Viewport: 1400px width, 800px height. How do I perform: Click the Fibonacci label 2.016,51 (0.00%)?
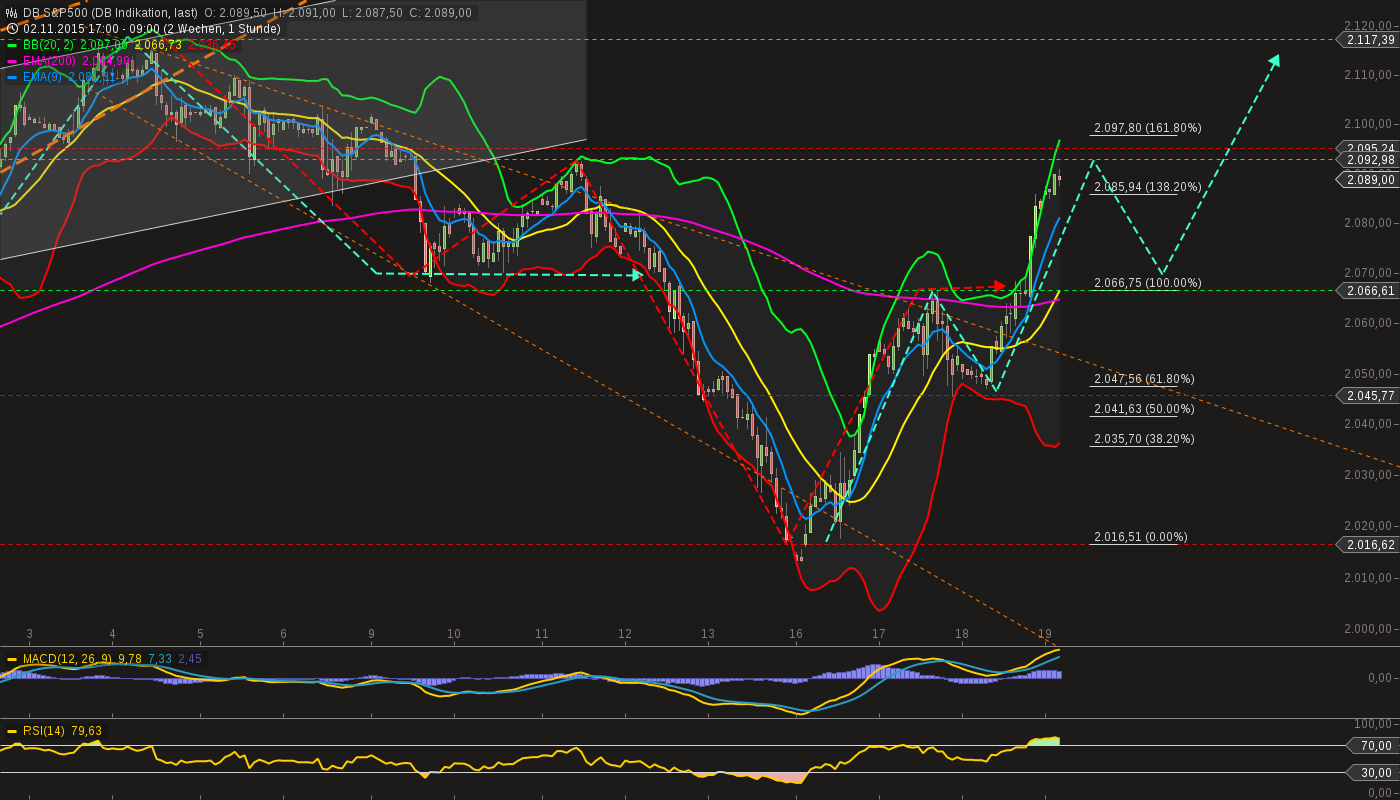coord(1141,537)
